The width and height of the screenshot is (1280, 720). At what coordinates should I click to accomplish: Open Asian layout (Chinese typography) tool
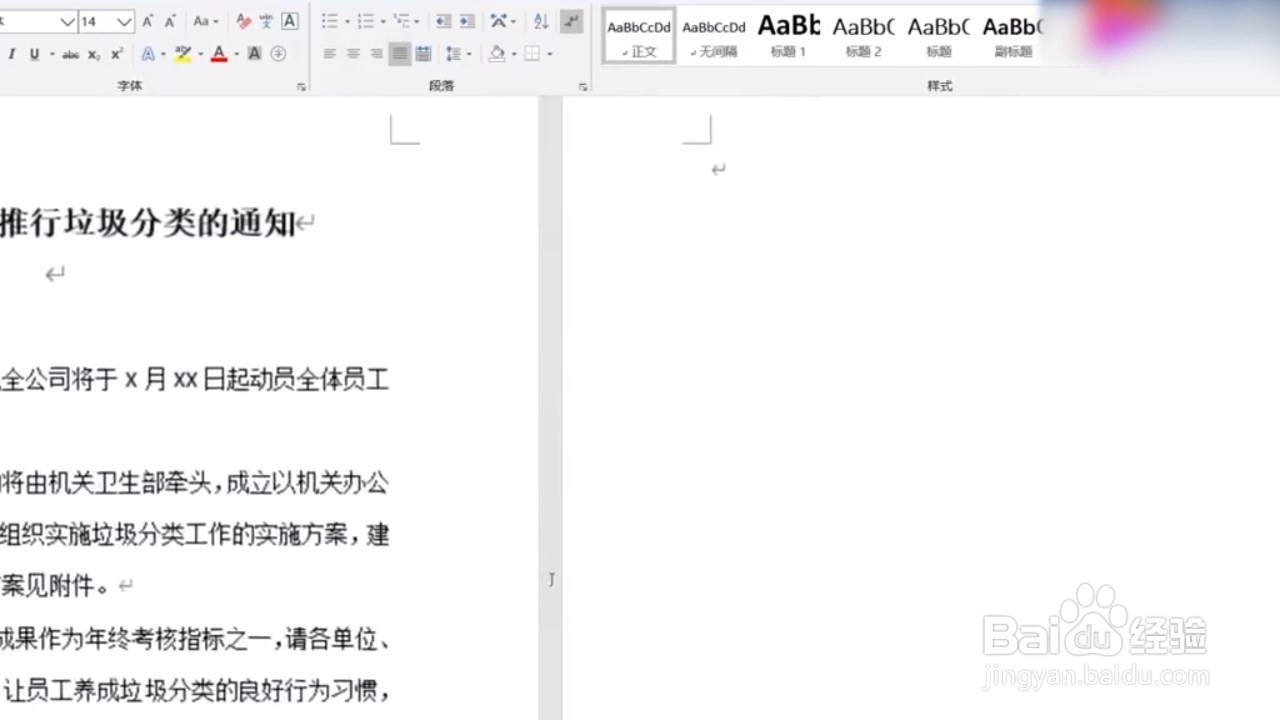pyautogui.click(x=501, y=21)
